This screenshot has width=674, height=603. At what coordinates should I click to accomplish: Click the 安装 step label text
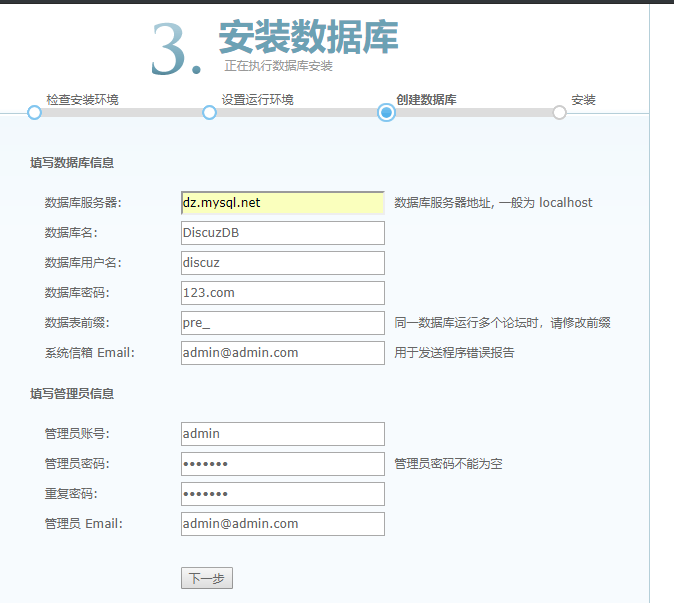click(x=583, y=100)
